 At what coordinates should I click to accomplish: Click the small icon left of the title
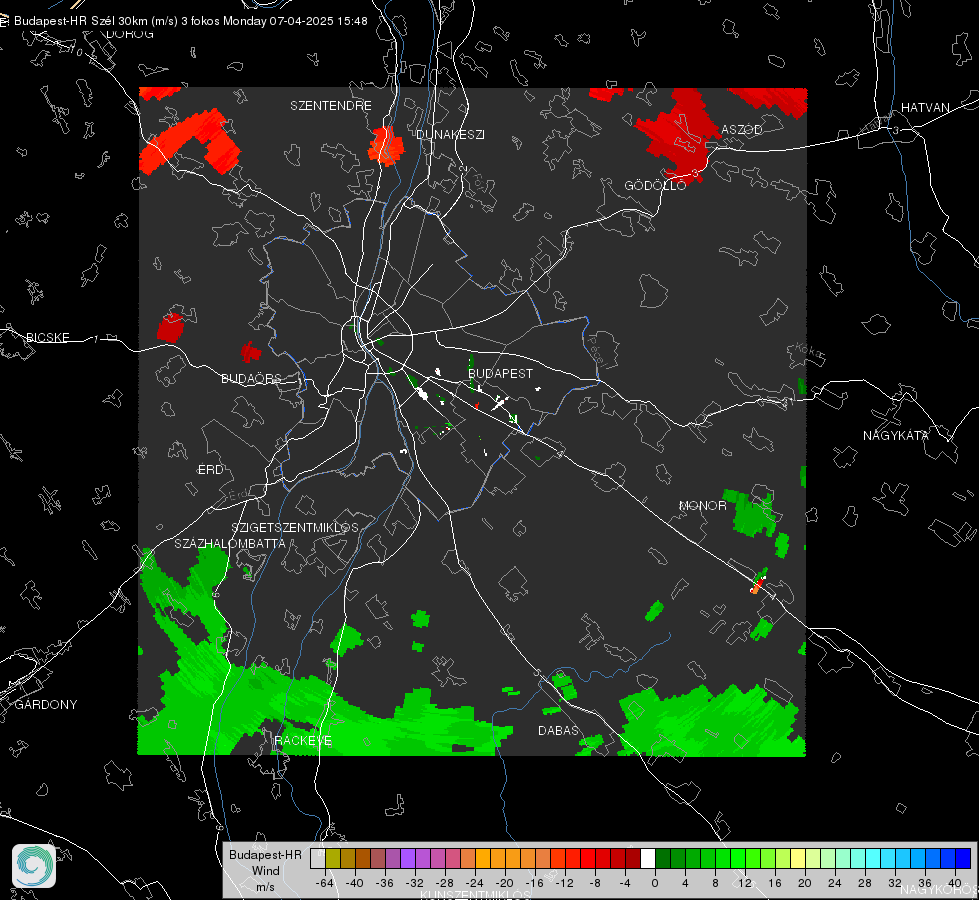tap(4, 21)
